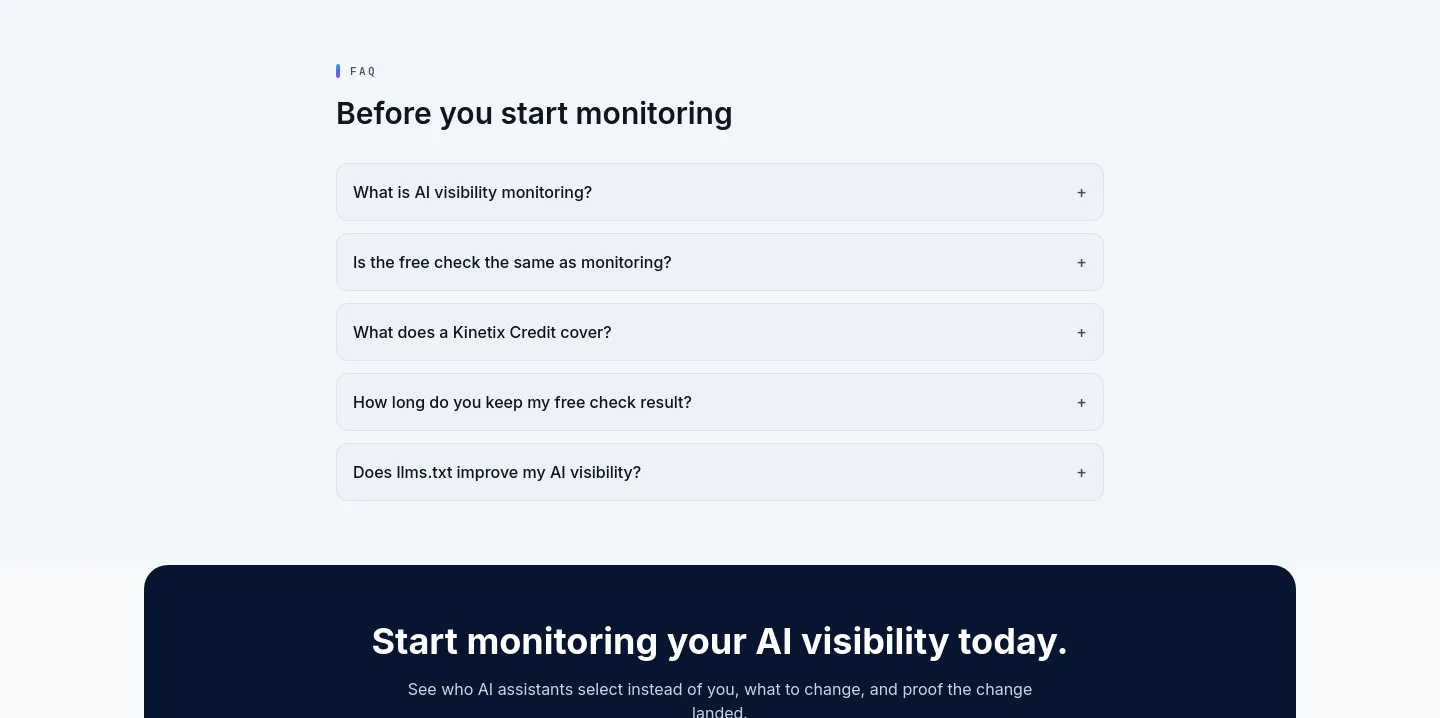Click the word "monitoring" in the page heading
The image size is (1440, 718).
654,114
